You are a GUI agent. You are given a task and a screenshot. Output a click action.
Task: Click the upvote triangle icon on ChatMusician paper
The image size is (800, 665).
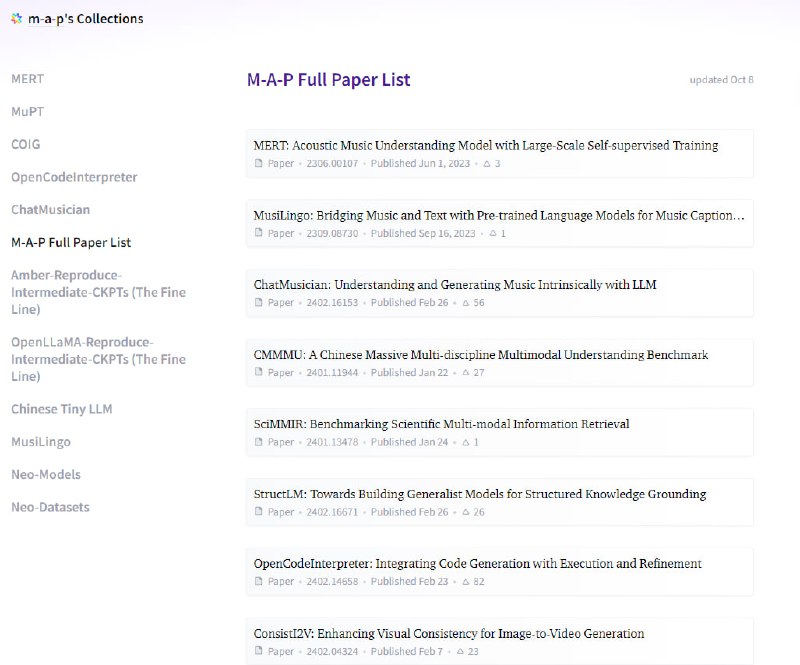(x=466, y=303)
